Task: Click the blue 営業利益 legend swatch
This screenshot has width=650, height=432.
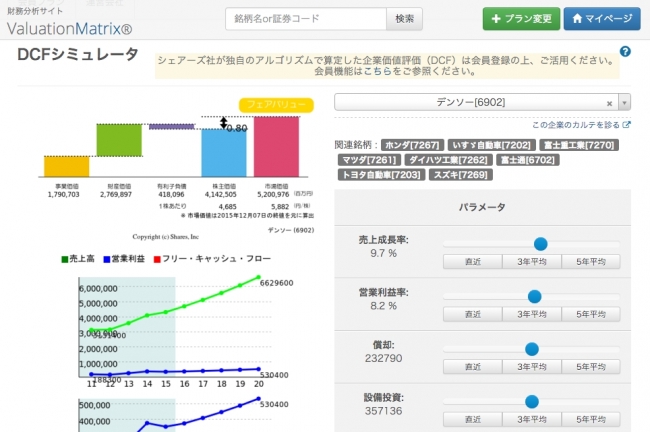Action: point(107,260)
